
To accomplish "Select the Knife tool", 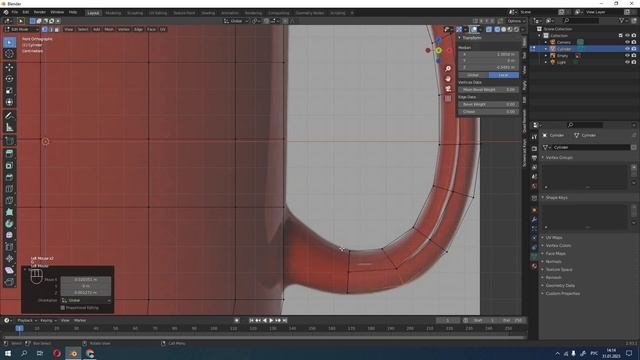I will tap(9, 200).
